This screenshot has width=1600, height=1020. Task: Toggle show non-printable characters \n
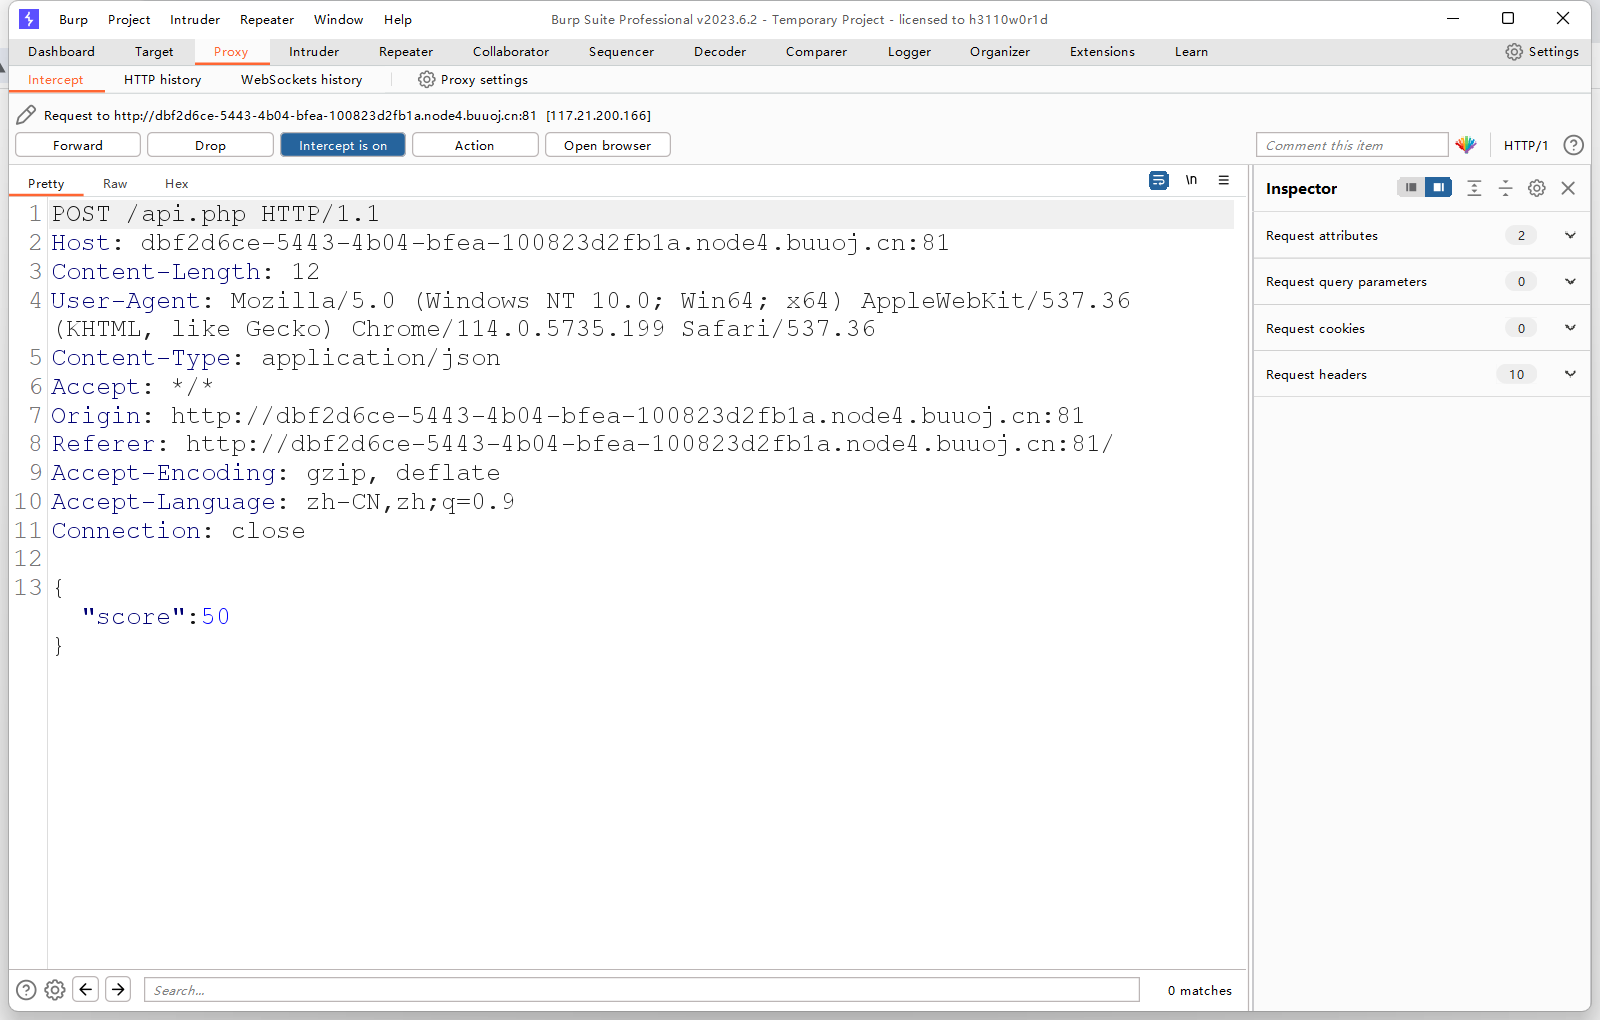1191,180
